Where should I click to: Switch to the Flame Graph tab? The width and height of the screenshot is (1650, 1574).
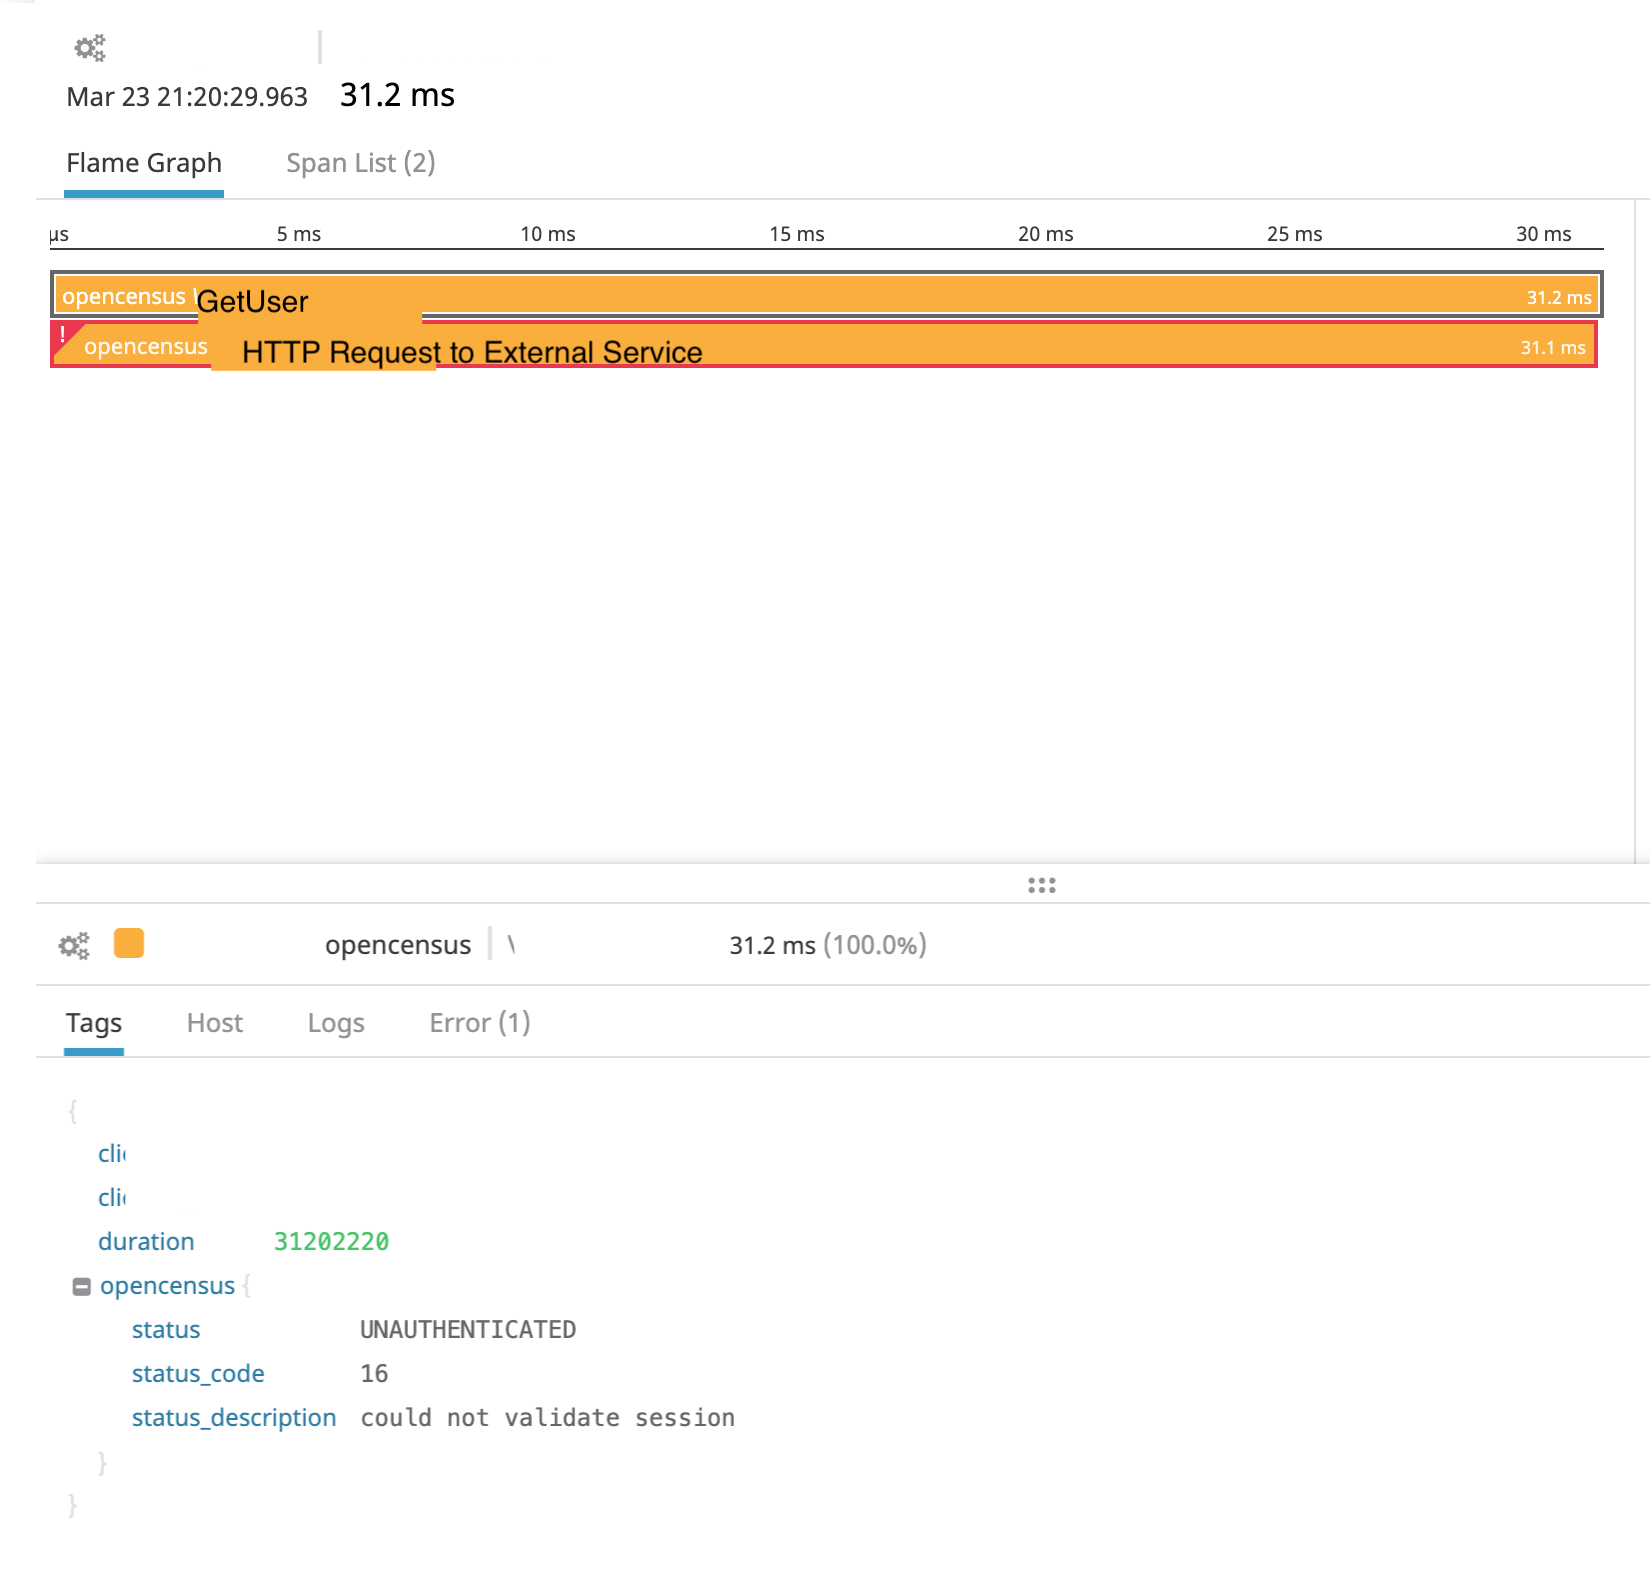point(144,163)
